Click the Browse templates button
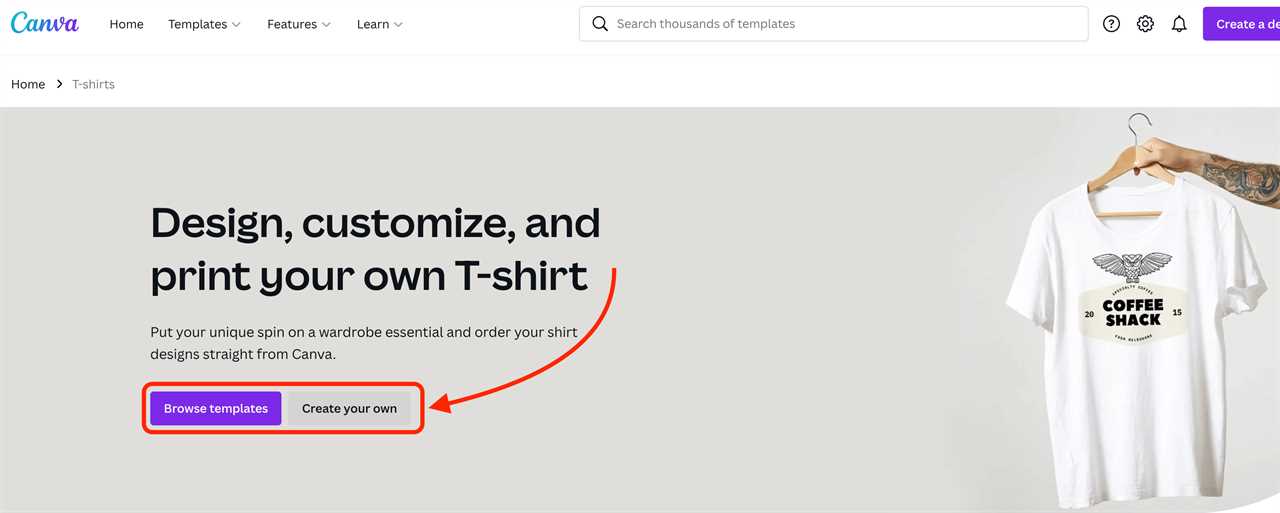This screenshot has width=1280, height=513. pyautogui.click(x=216, y=408)
